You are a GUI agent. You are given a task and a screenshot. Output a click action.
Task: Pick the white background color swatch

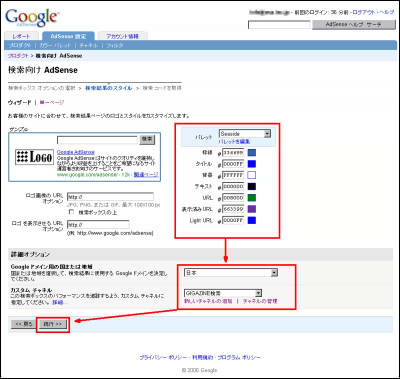[x=252, y=175]
